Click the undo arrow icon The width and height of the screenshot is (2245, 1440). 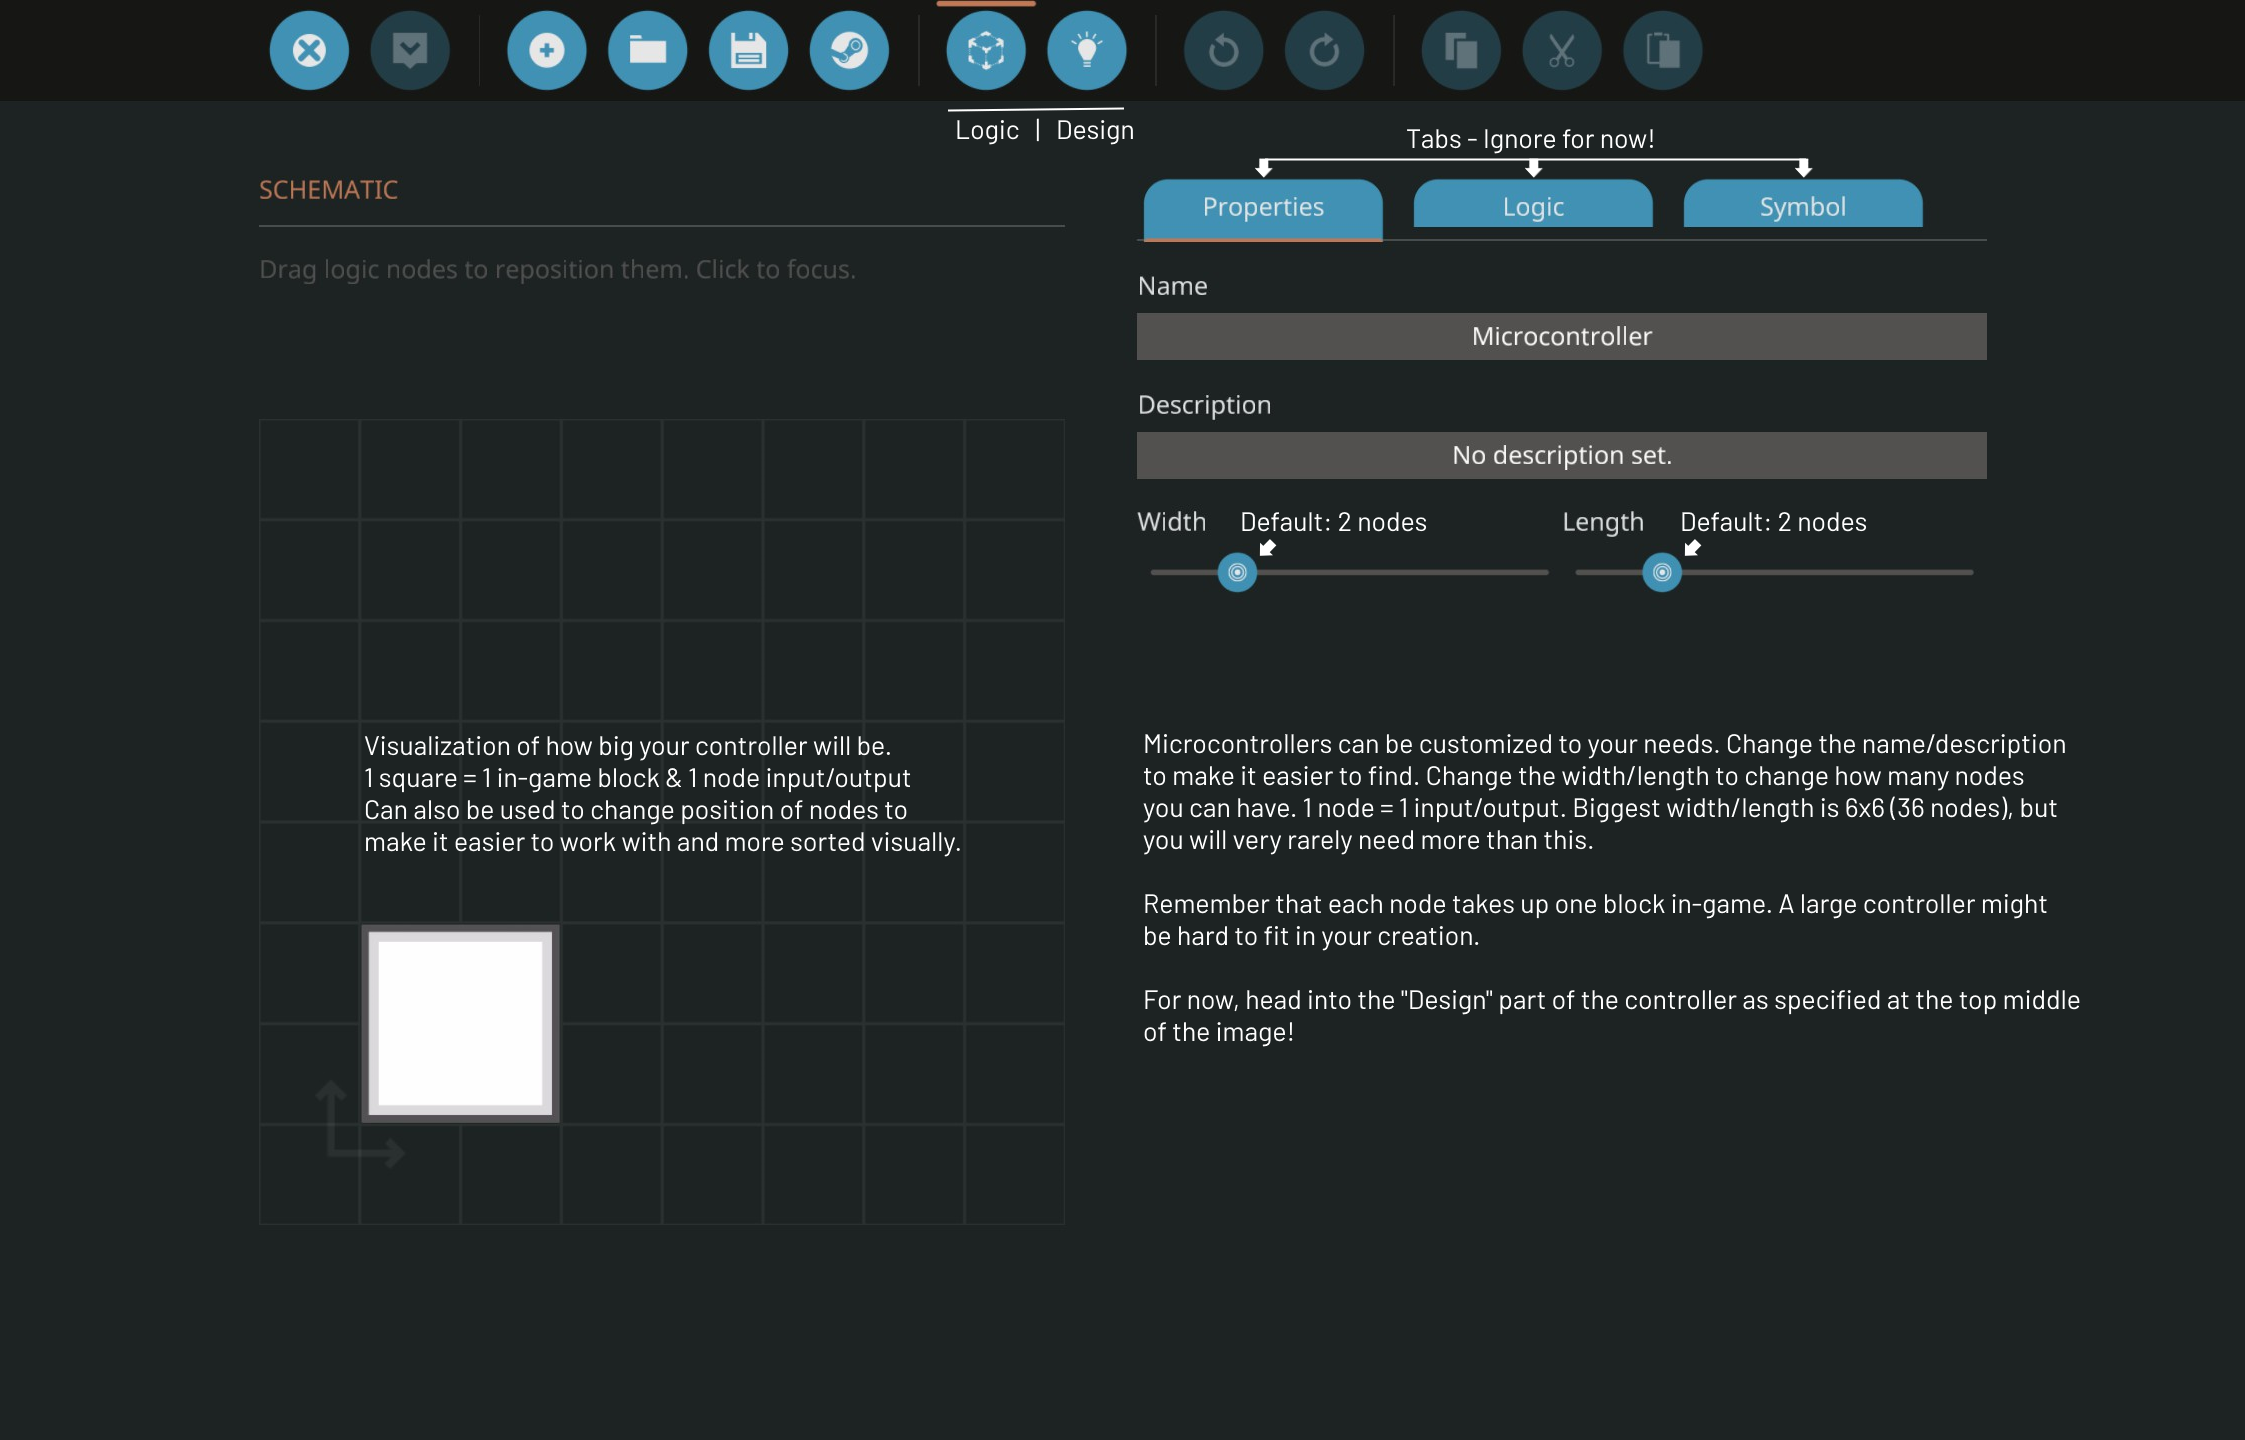coord(1224,50)
